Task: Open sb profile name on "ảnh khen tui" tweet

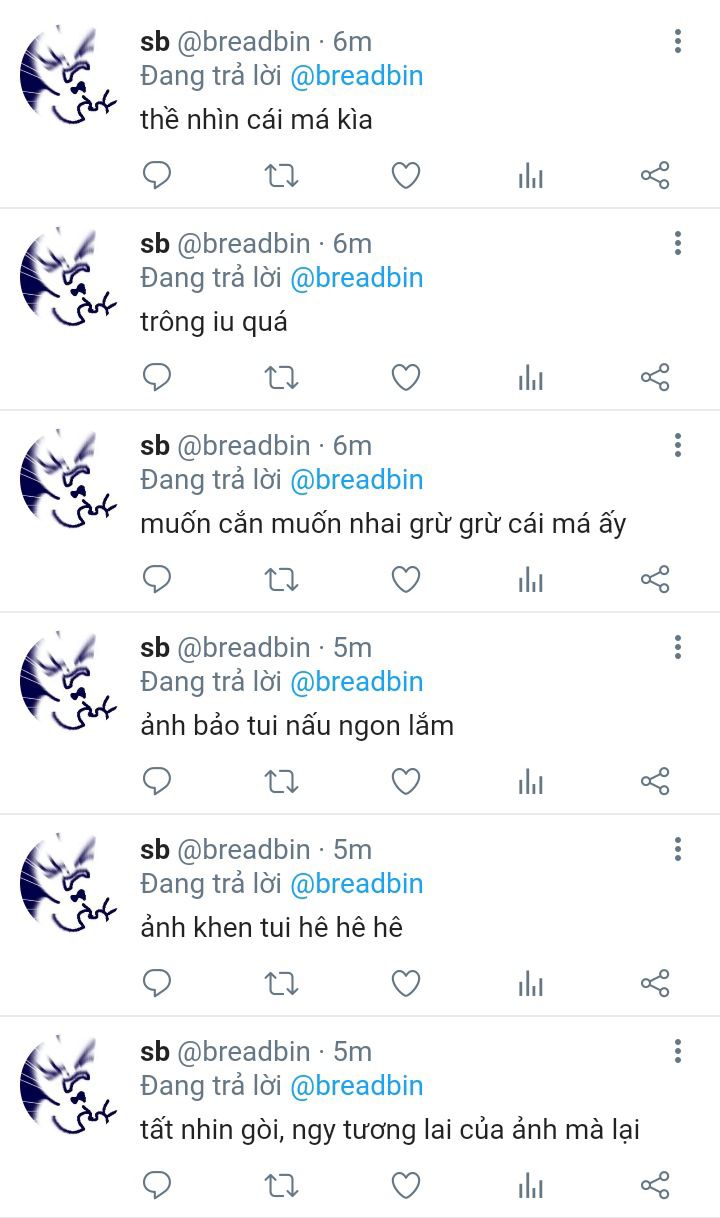Action: coord(155,849)
